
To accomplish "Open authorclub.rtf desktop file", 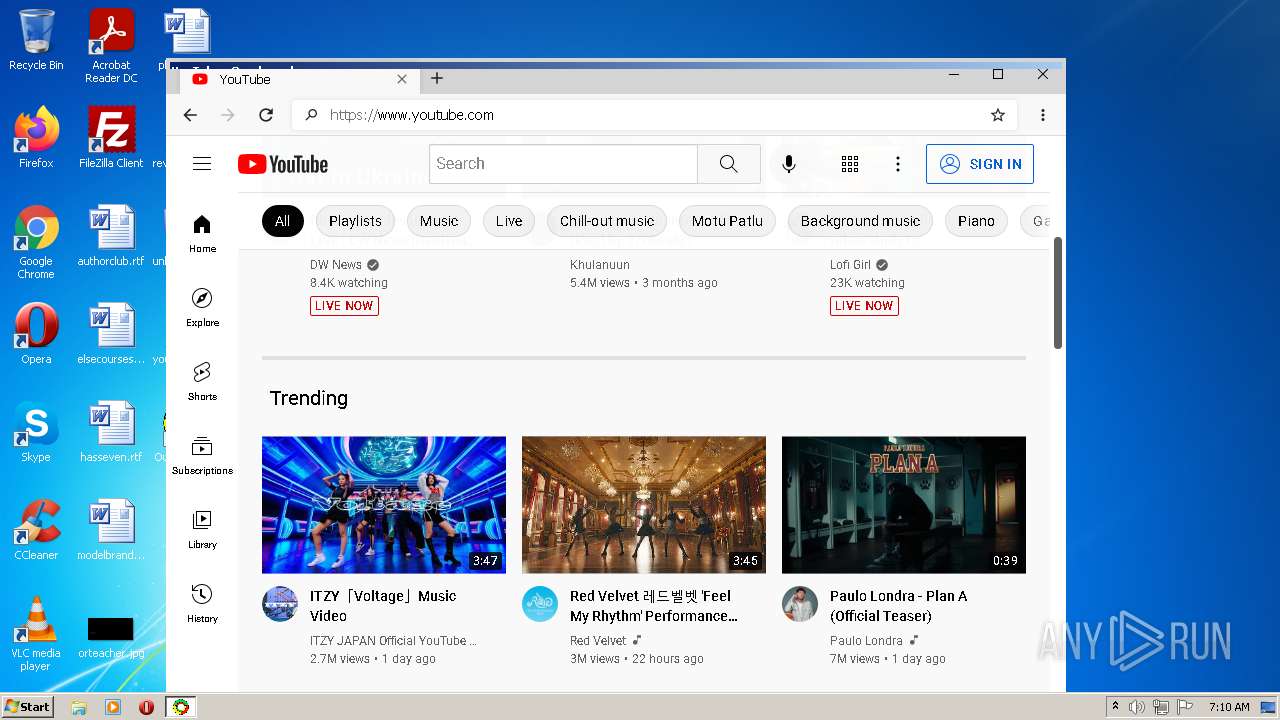I will (111, 236).
